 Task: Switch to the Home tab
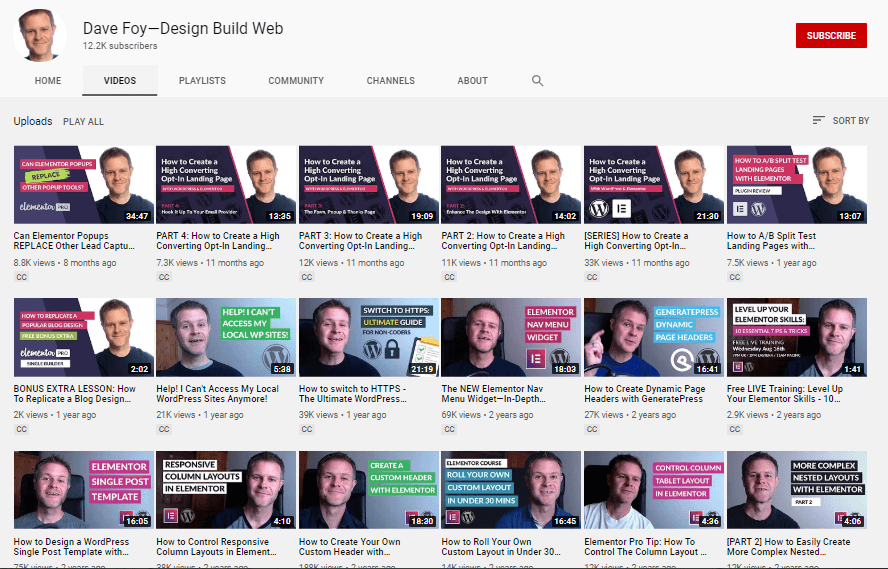pyautogui.click(x=48, y=80)
